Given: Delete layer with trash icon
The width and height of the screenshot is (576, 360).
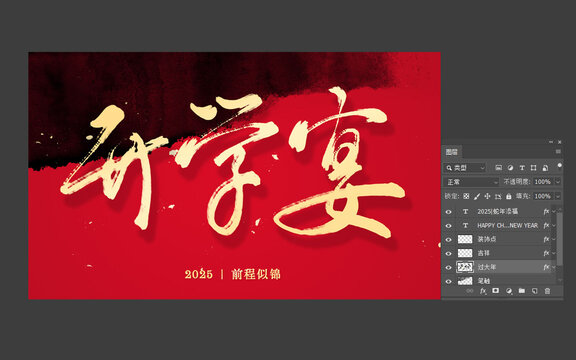Looking at the screenshot, I should point(547,291).
